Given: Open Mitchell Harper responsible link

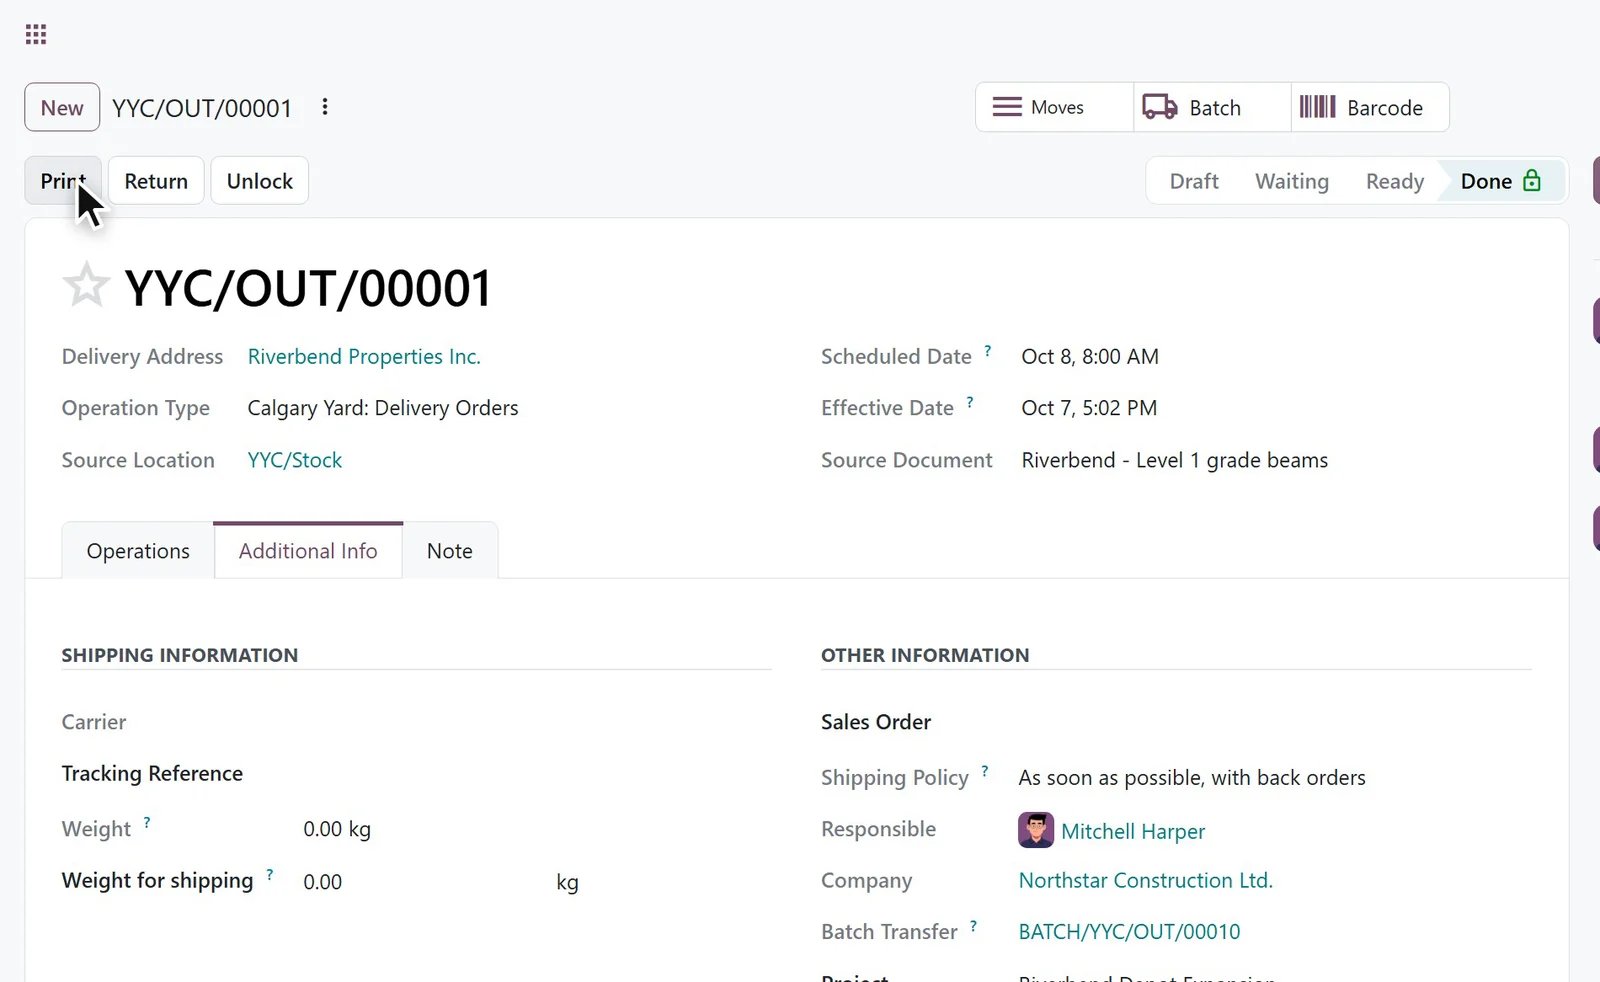Looking at the screenshot, I should (1133, 831).
